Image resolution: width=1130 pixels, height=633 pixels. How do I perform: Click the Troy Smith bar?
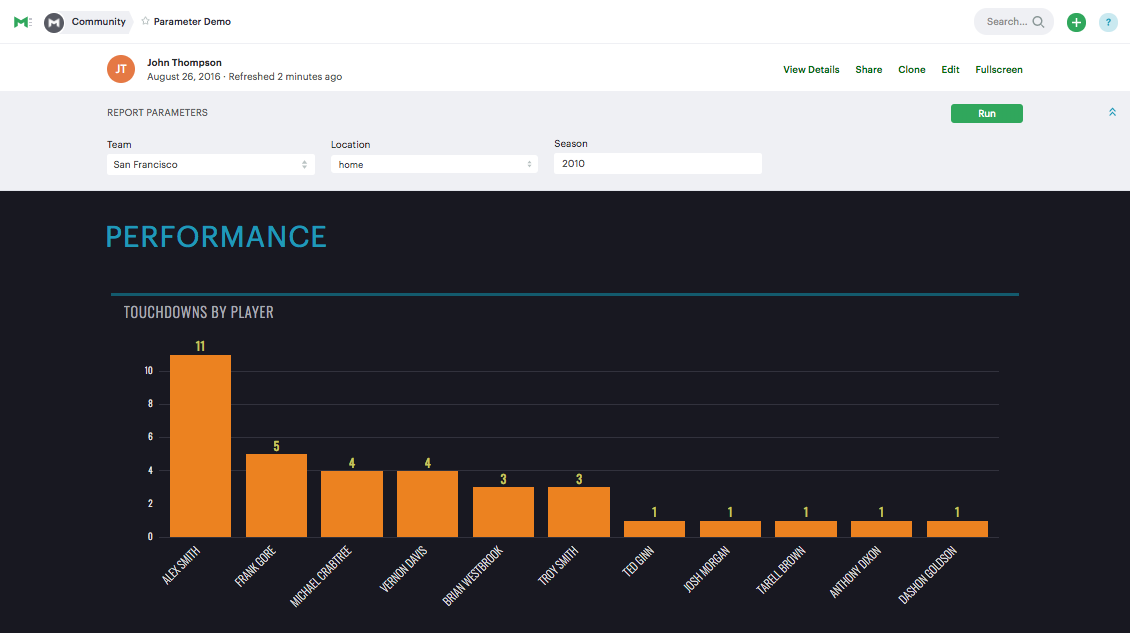[x=579, y=512]
